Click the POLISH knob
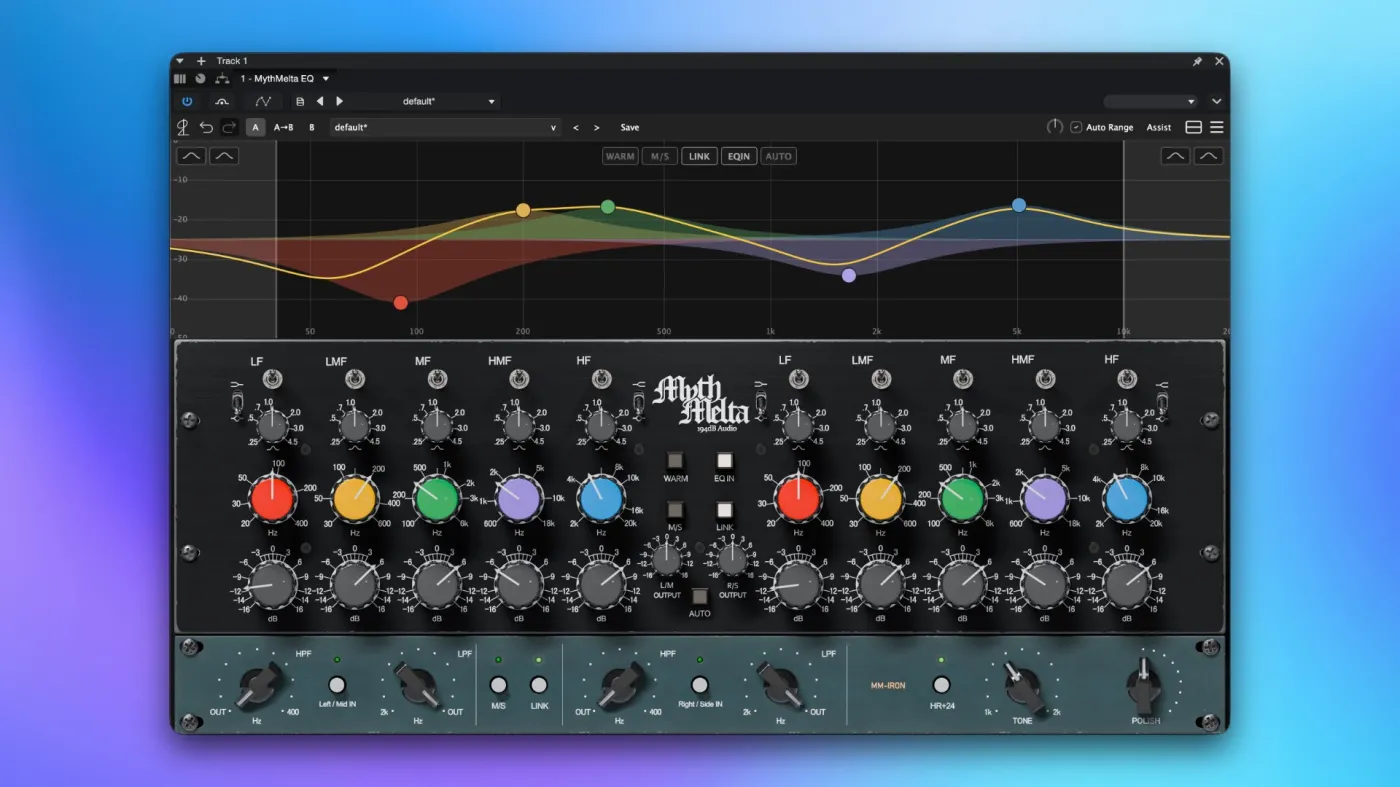This screenshot has width=1400, height=787. [x=1146, y=685]
